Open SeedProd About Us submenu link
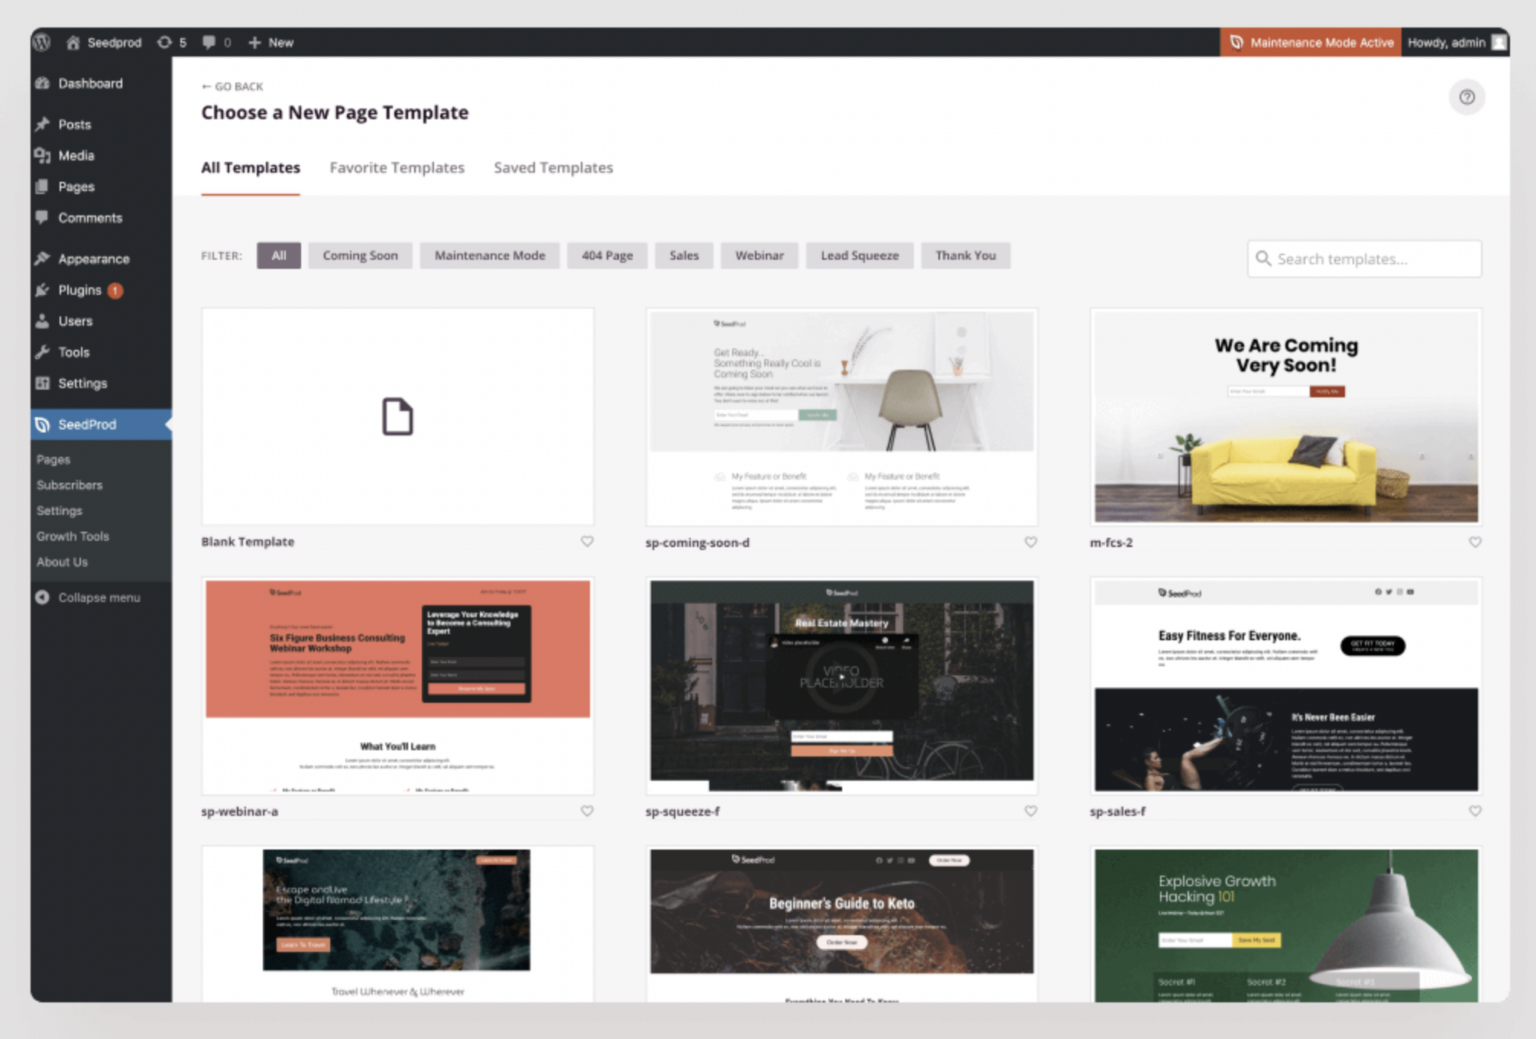 point(62,562)
